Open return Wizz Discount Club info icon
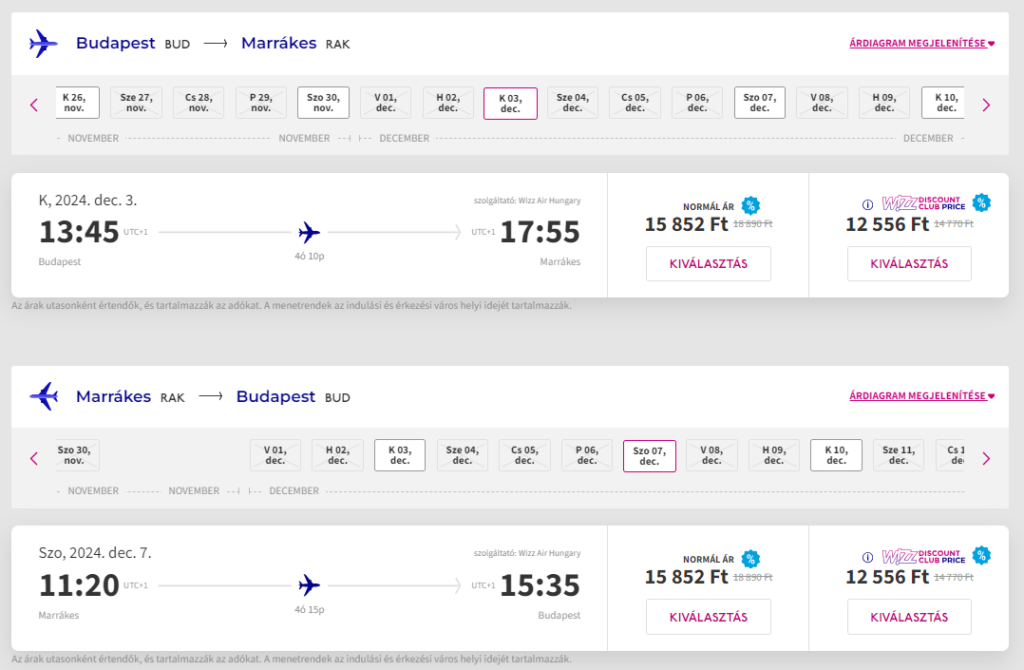 click(867, 557)
